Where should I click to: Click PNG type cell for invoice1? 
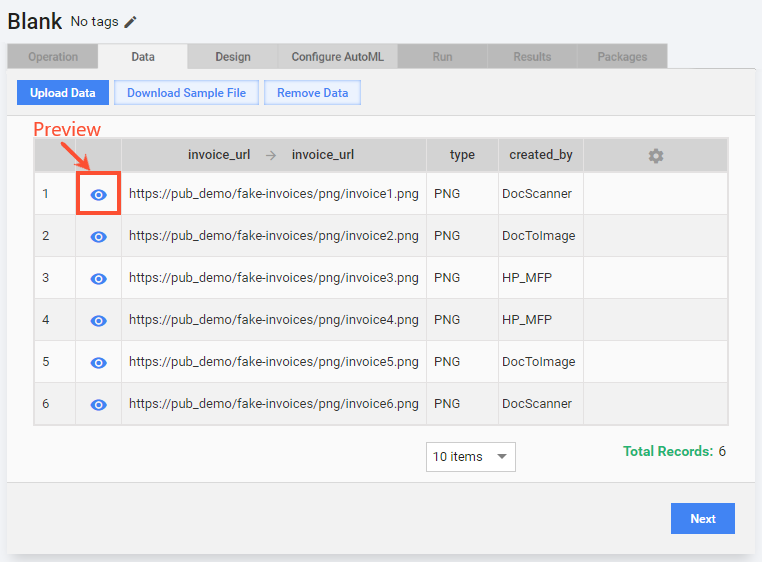462,193
